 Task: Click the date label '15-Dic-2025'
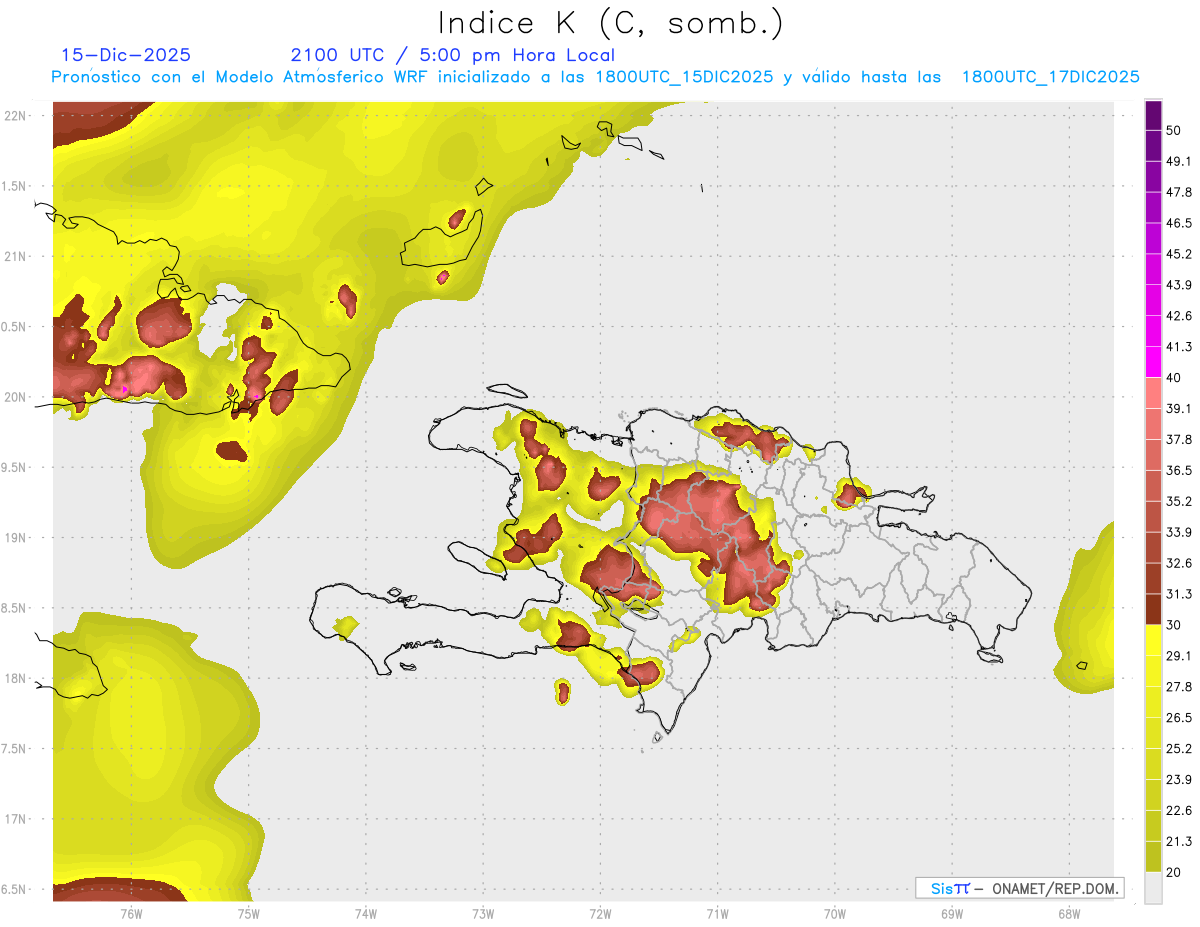pos(126,55)
